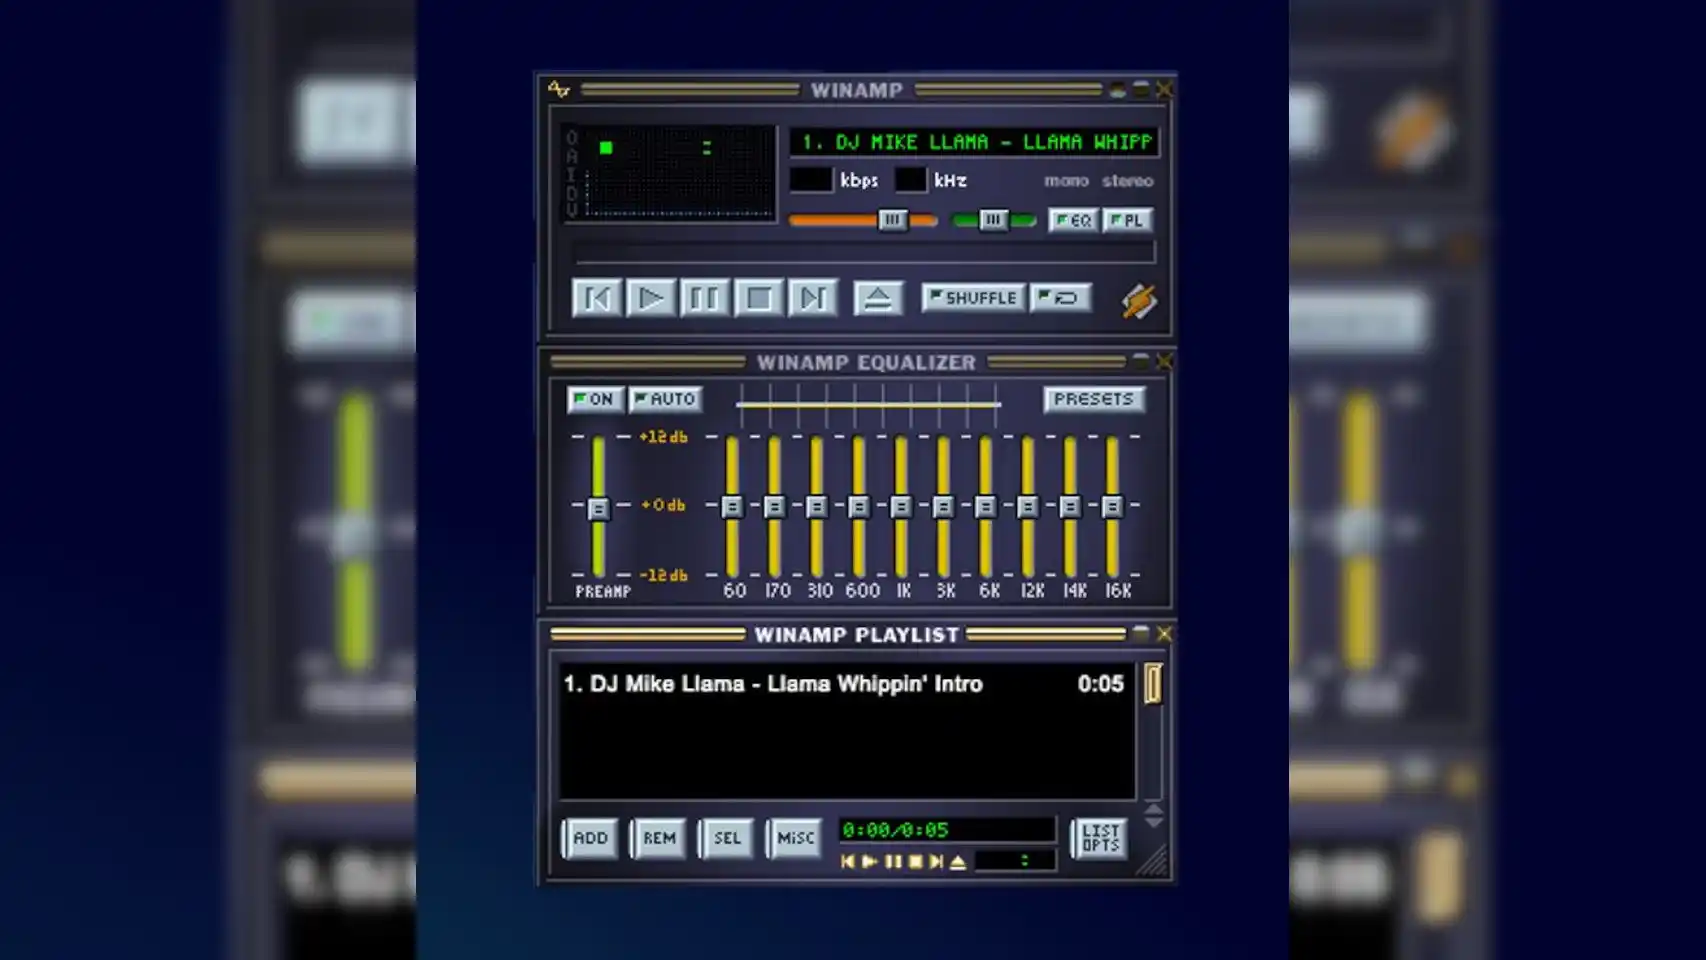Open the SEL selection menu
Image resolution: width=1706 pixels, height=960 pixels.
coord(727,839)
